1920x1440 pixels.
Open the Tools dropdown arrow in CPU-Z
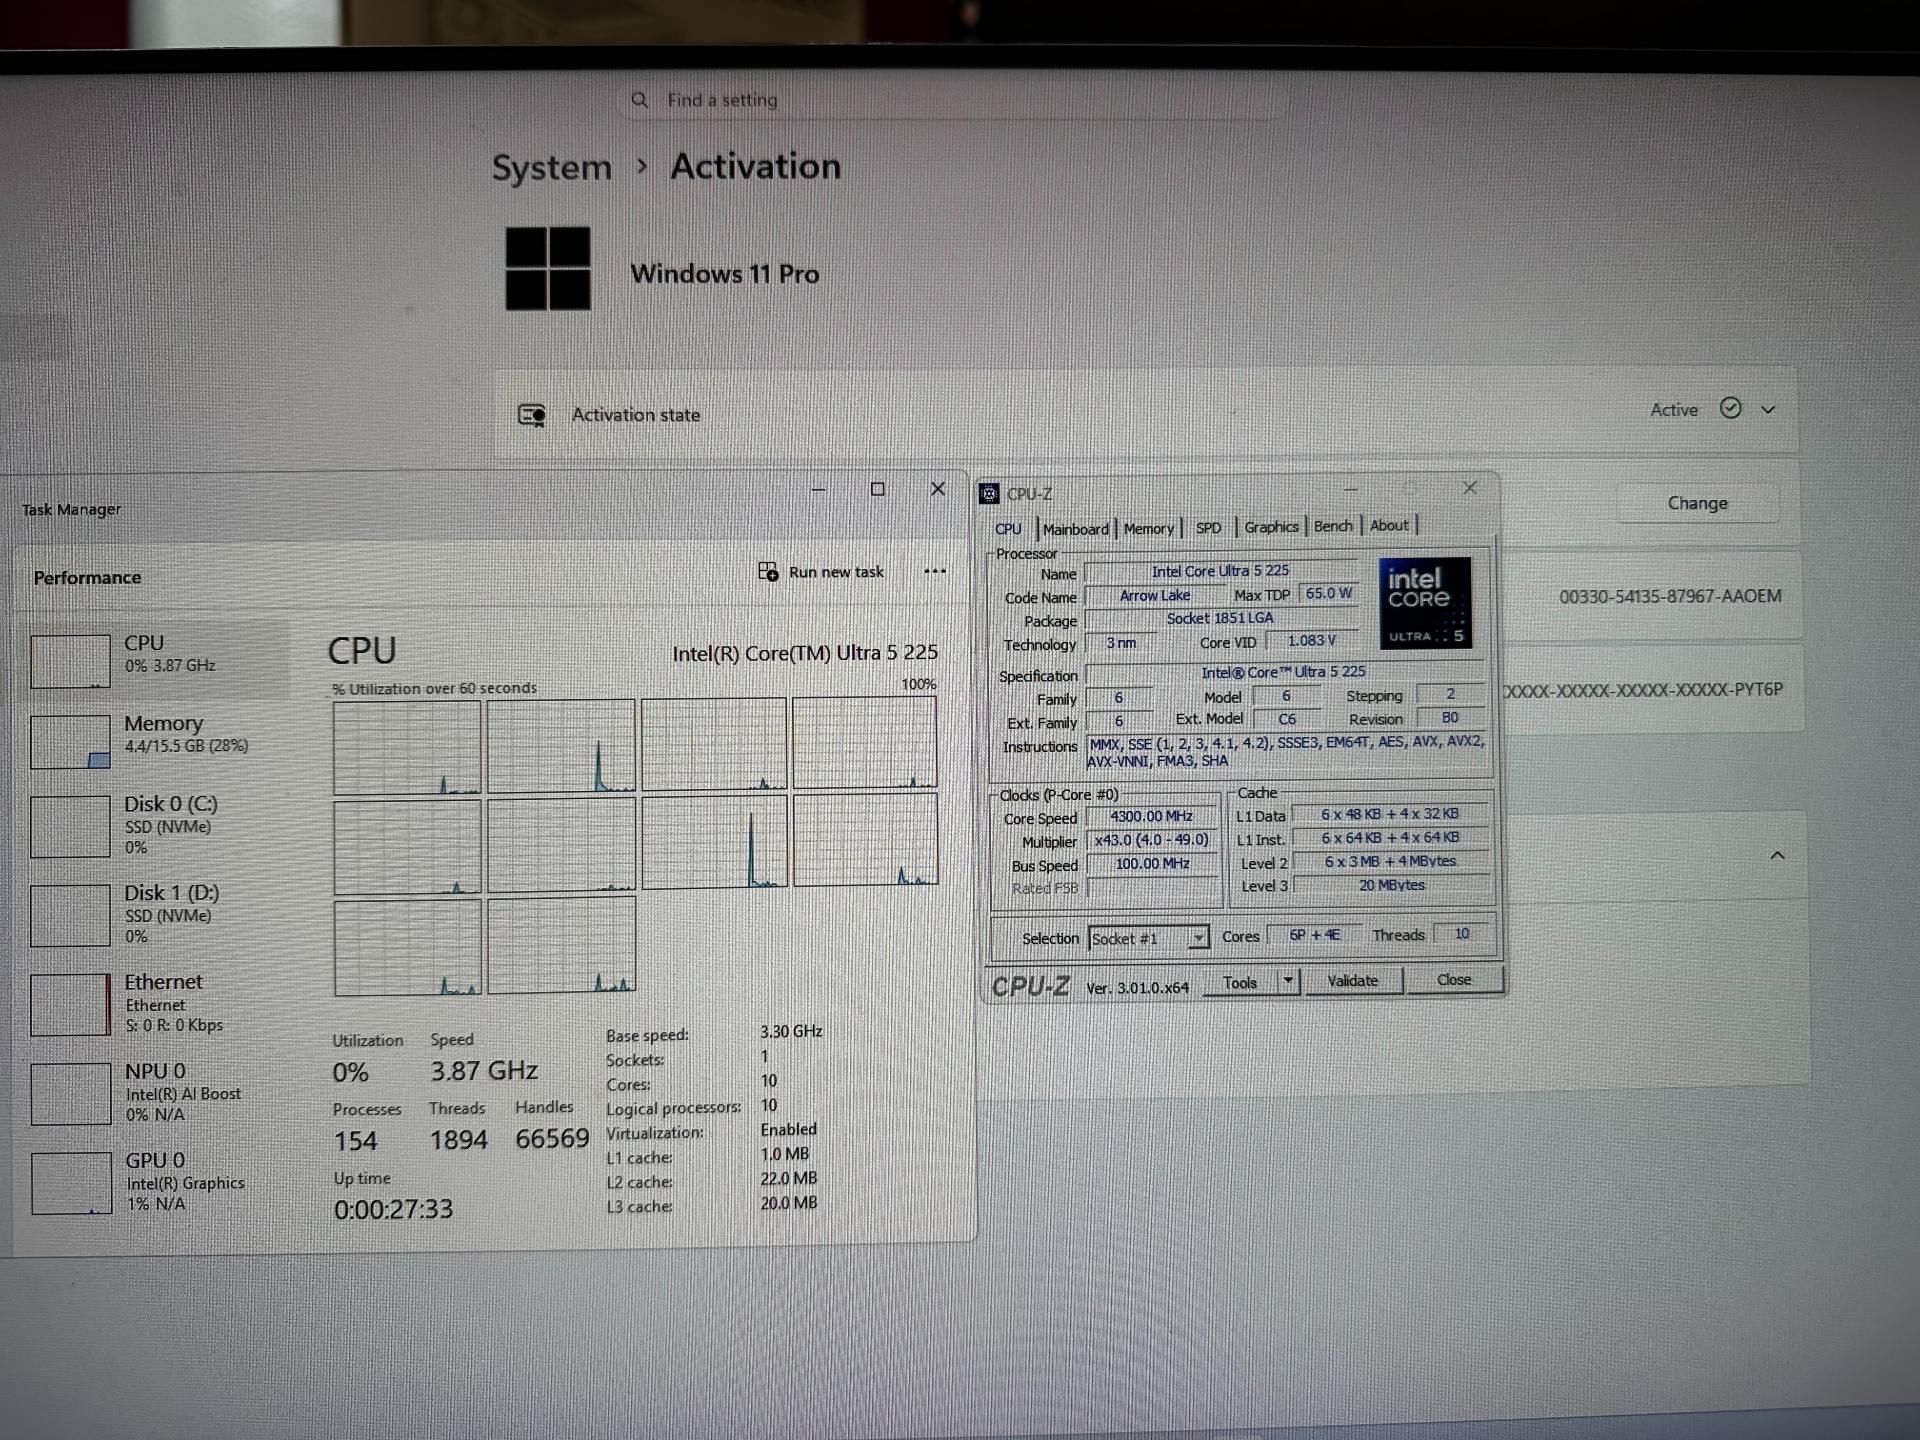pyautogui.click(x=1288, y=981)
